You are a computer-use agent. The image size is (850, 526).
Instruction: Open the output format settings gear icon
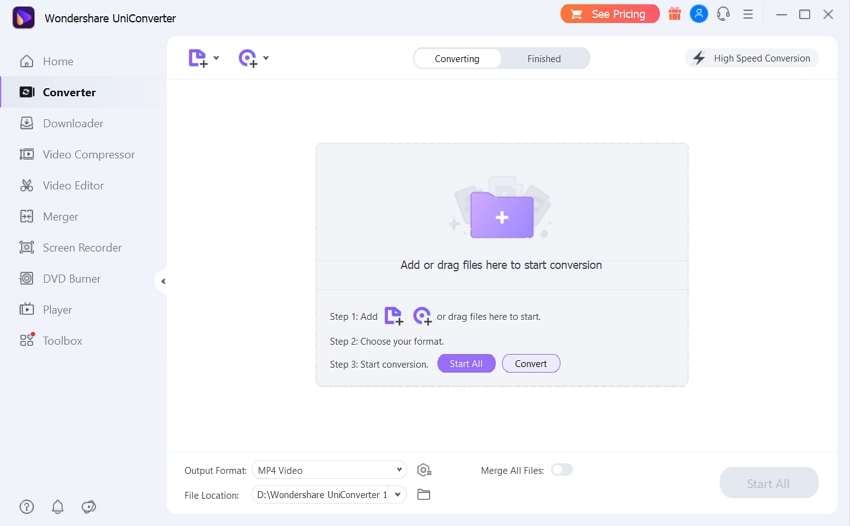424,470
